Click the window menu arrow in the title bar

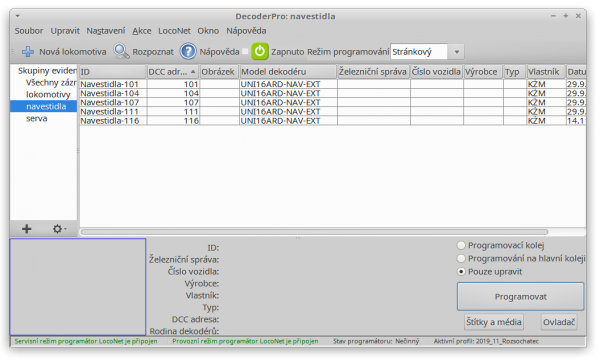pos(18,16)
